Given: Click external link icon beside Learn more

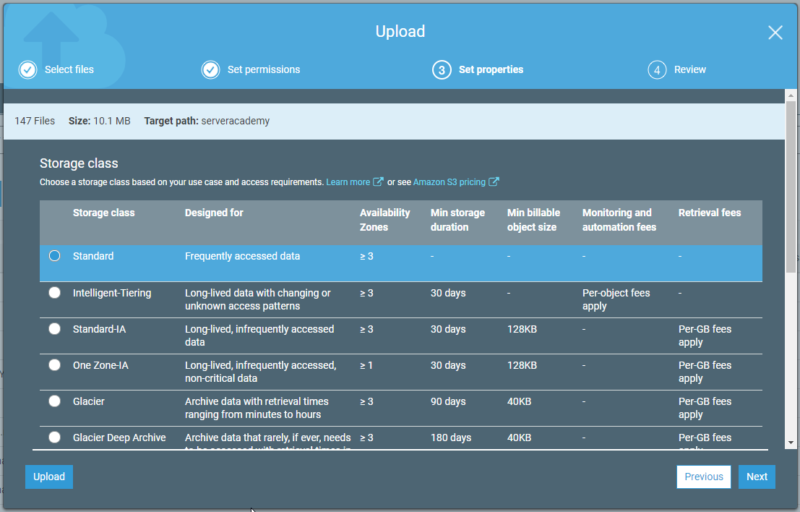Looking at the screenshot, I should [378, 182].
